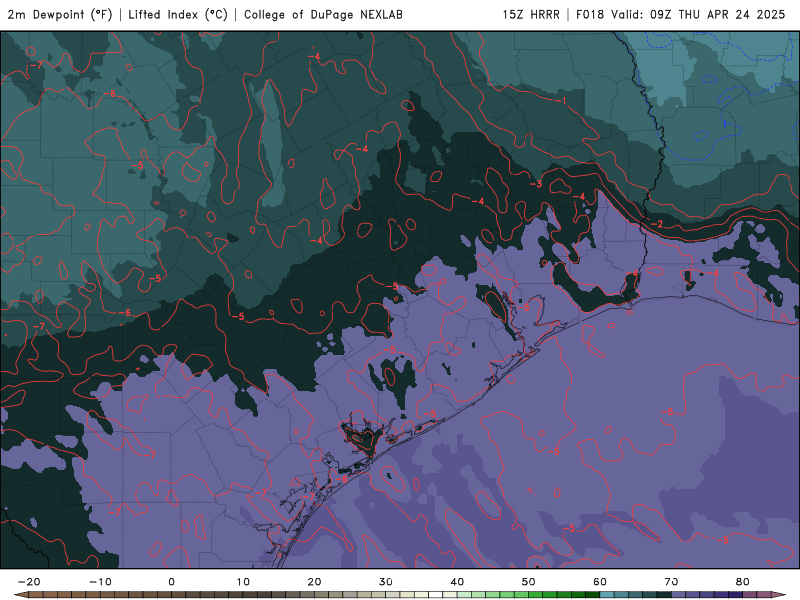This screenshot has height=600, width=800.
Task: Click the red "-2" lifted index contour label
Action: [657, 224]
